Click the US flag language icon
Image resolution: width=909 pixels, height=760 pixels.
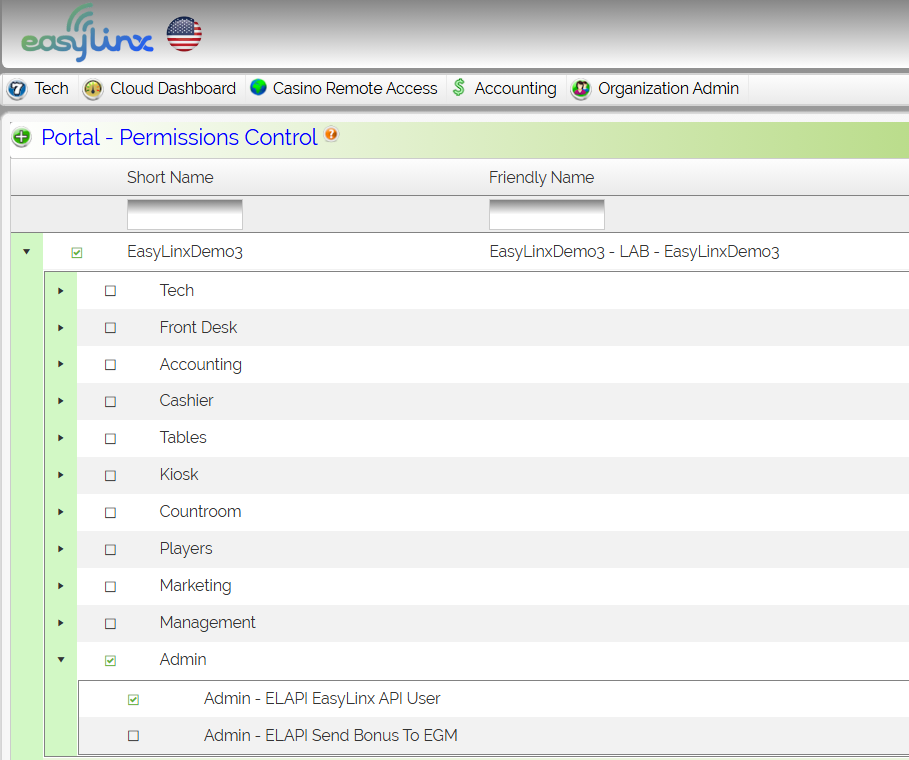[x=184, y=34]
